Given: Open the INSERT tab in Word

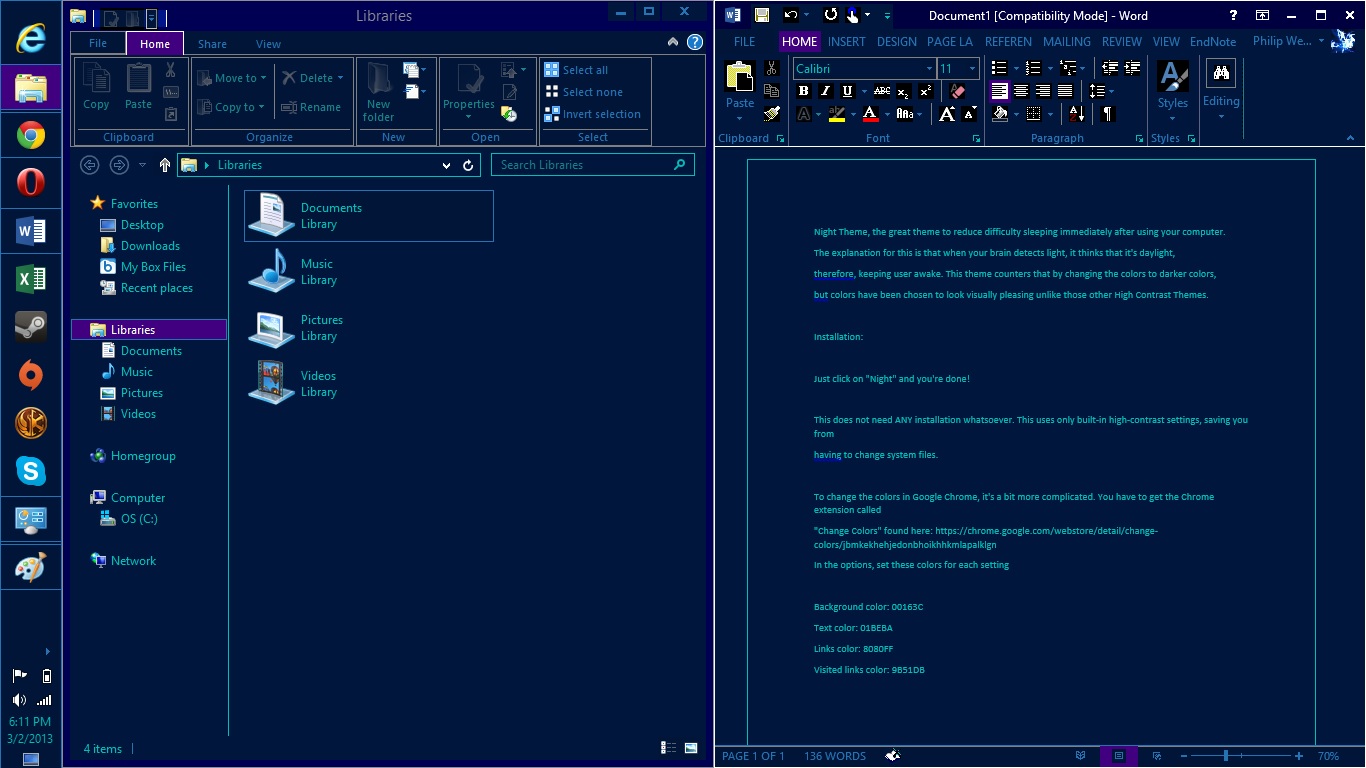Looking at the screenshot, I should [x=847, y=42].
